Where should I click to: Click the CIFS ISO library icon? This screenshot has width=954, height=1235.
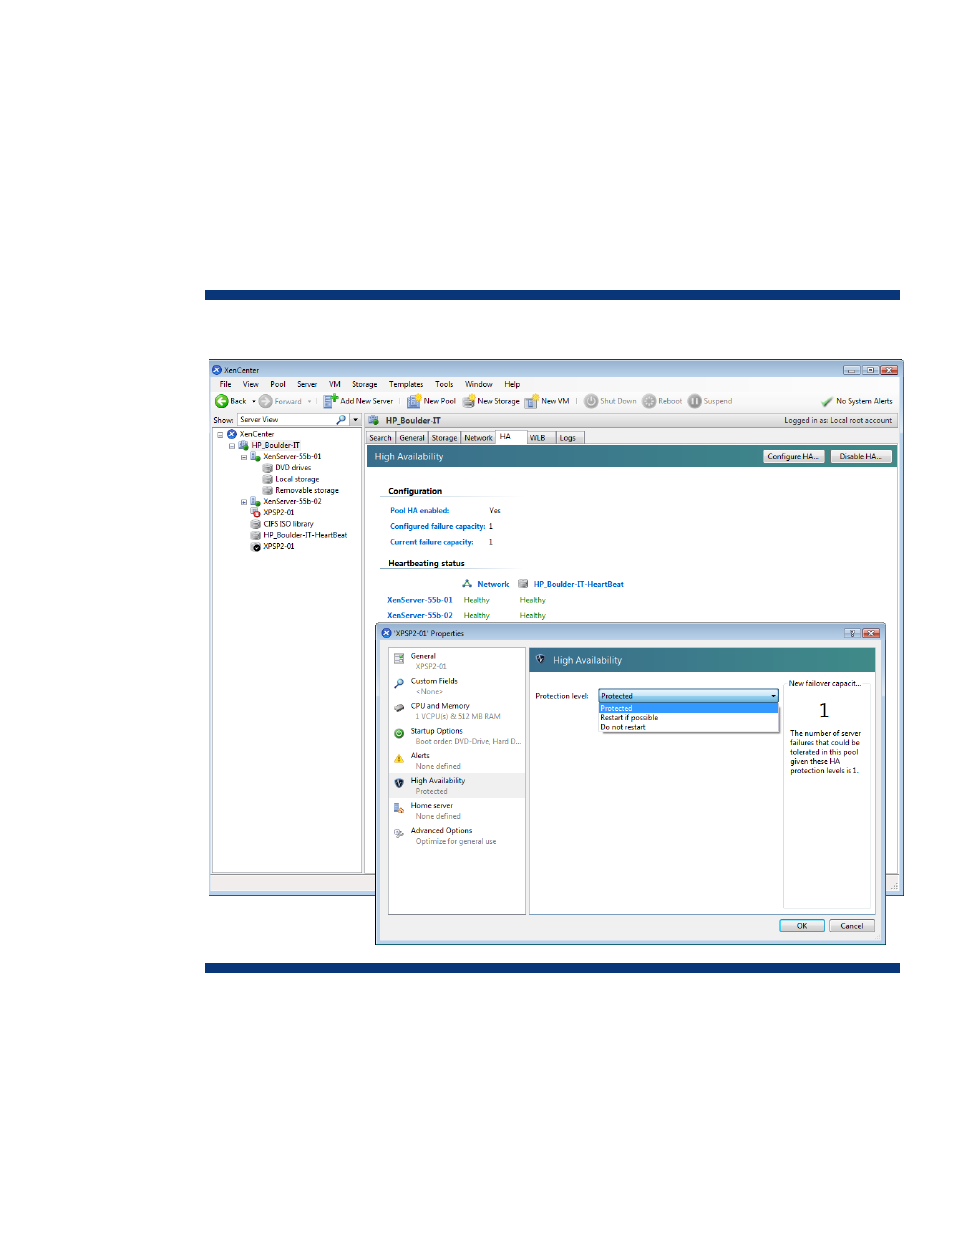point(256,524)
